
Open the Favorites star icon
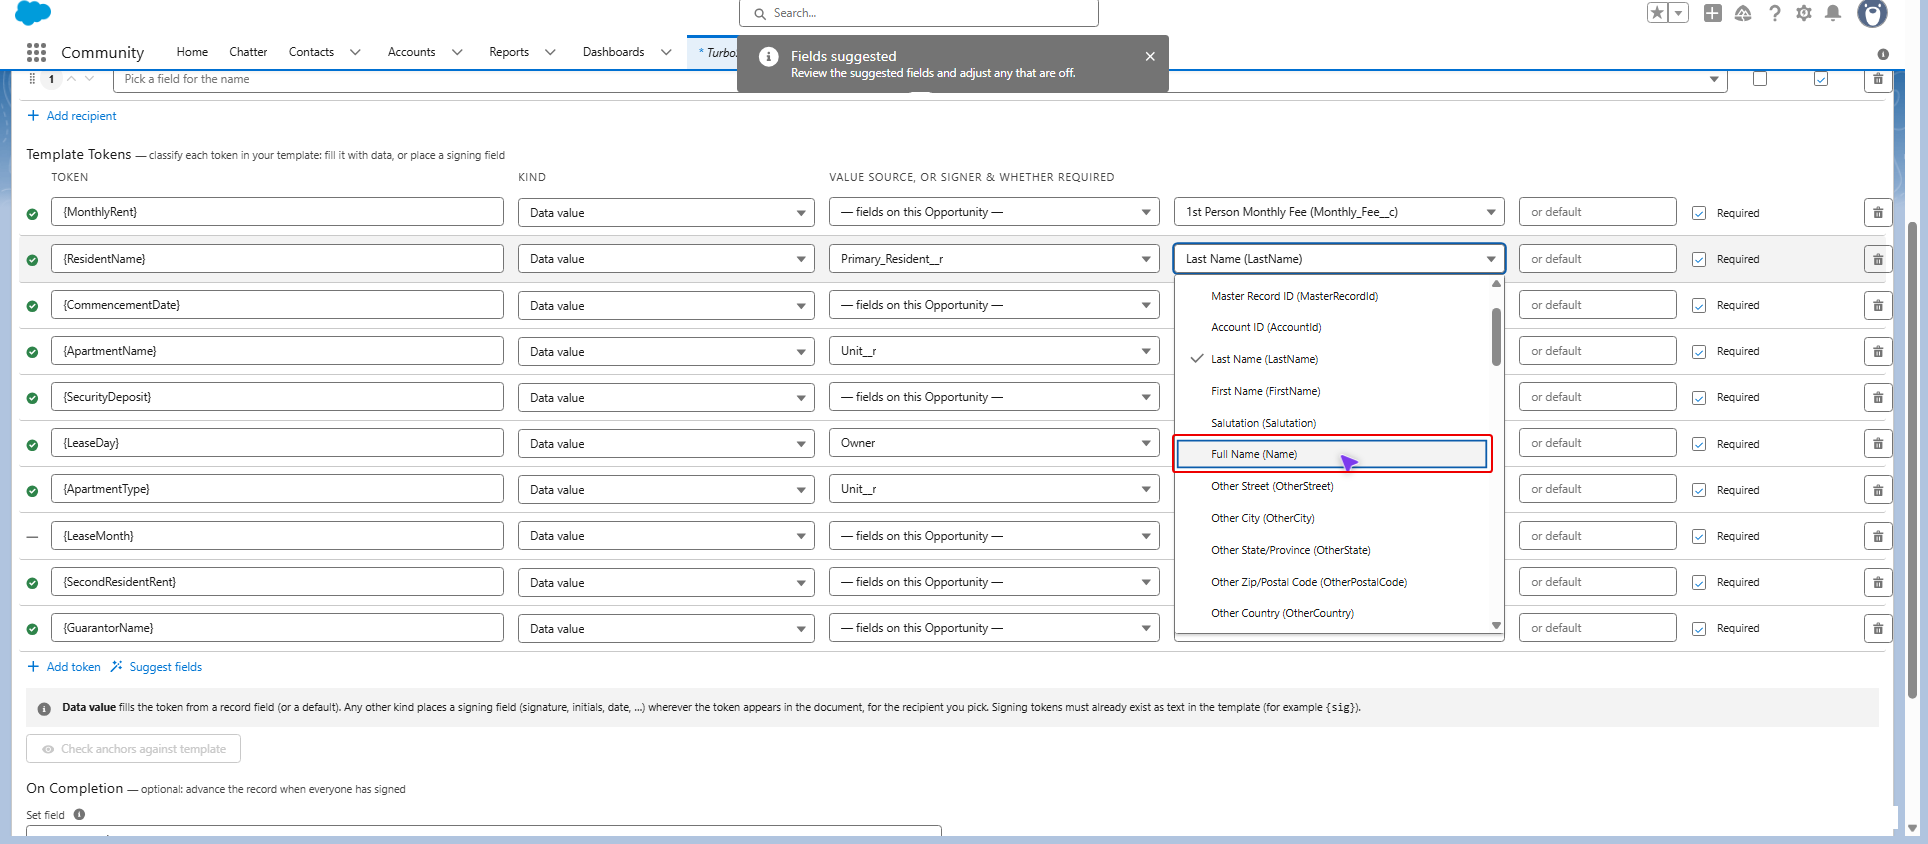pyautogui.click(x=1657, y=13)
